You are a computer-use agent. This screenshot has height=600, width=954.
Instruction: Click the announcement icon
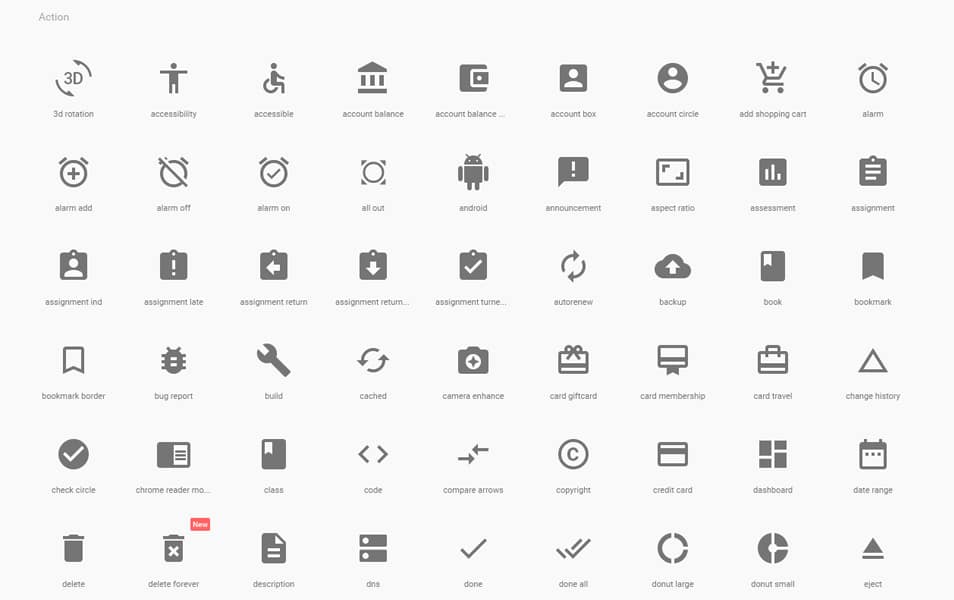tap(572, 171)
